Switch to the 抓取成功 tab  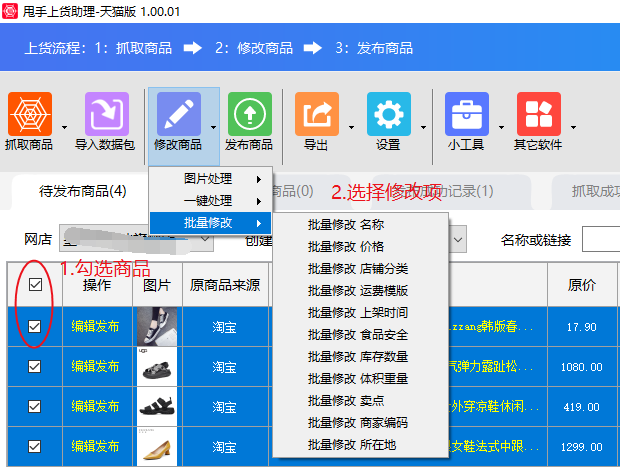(587, 191)
